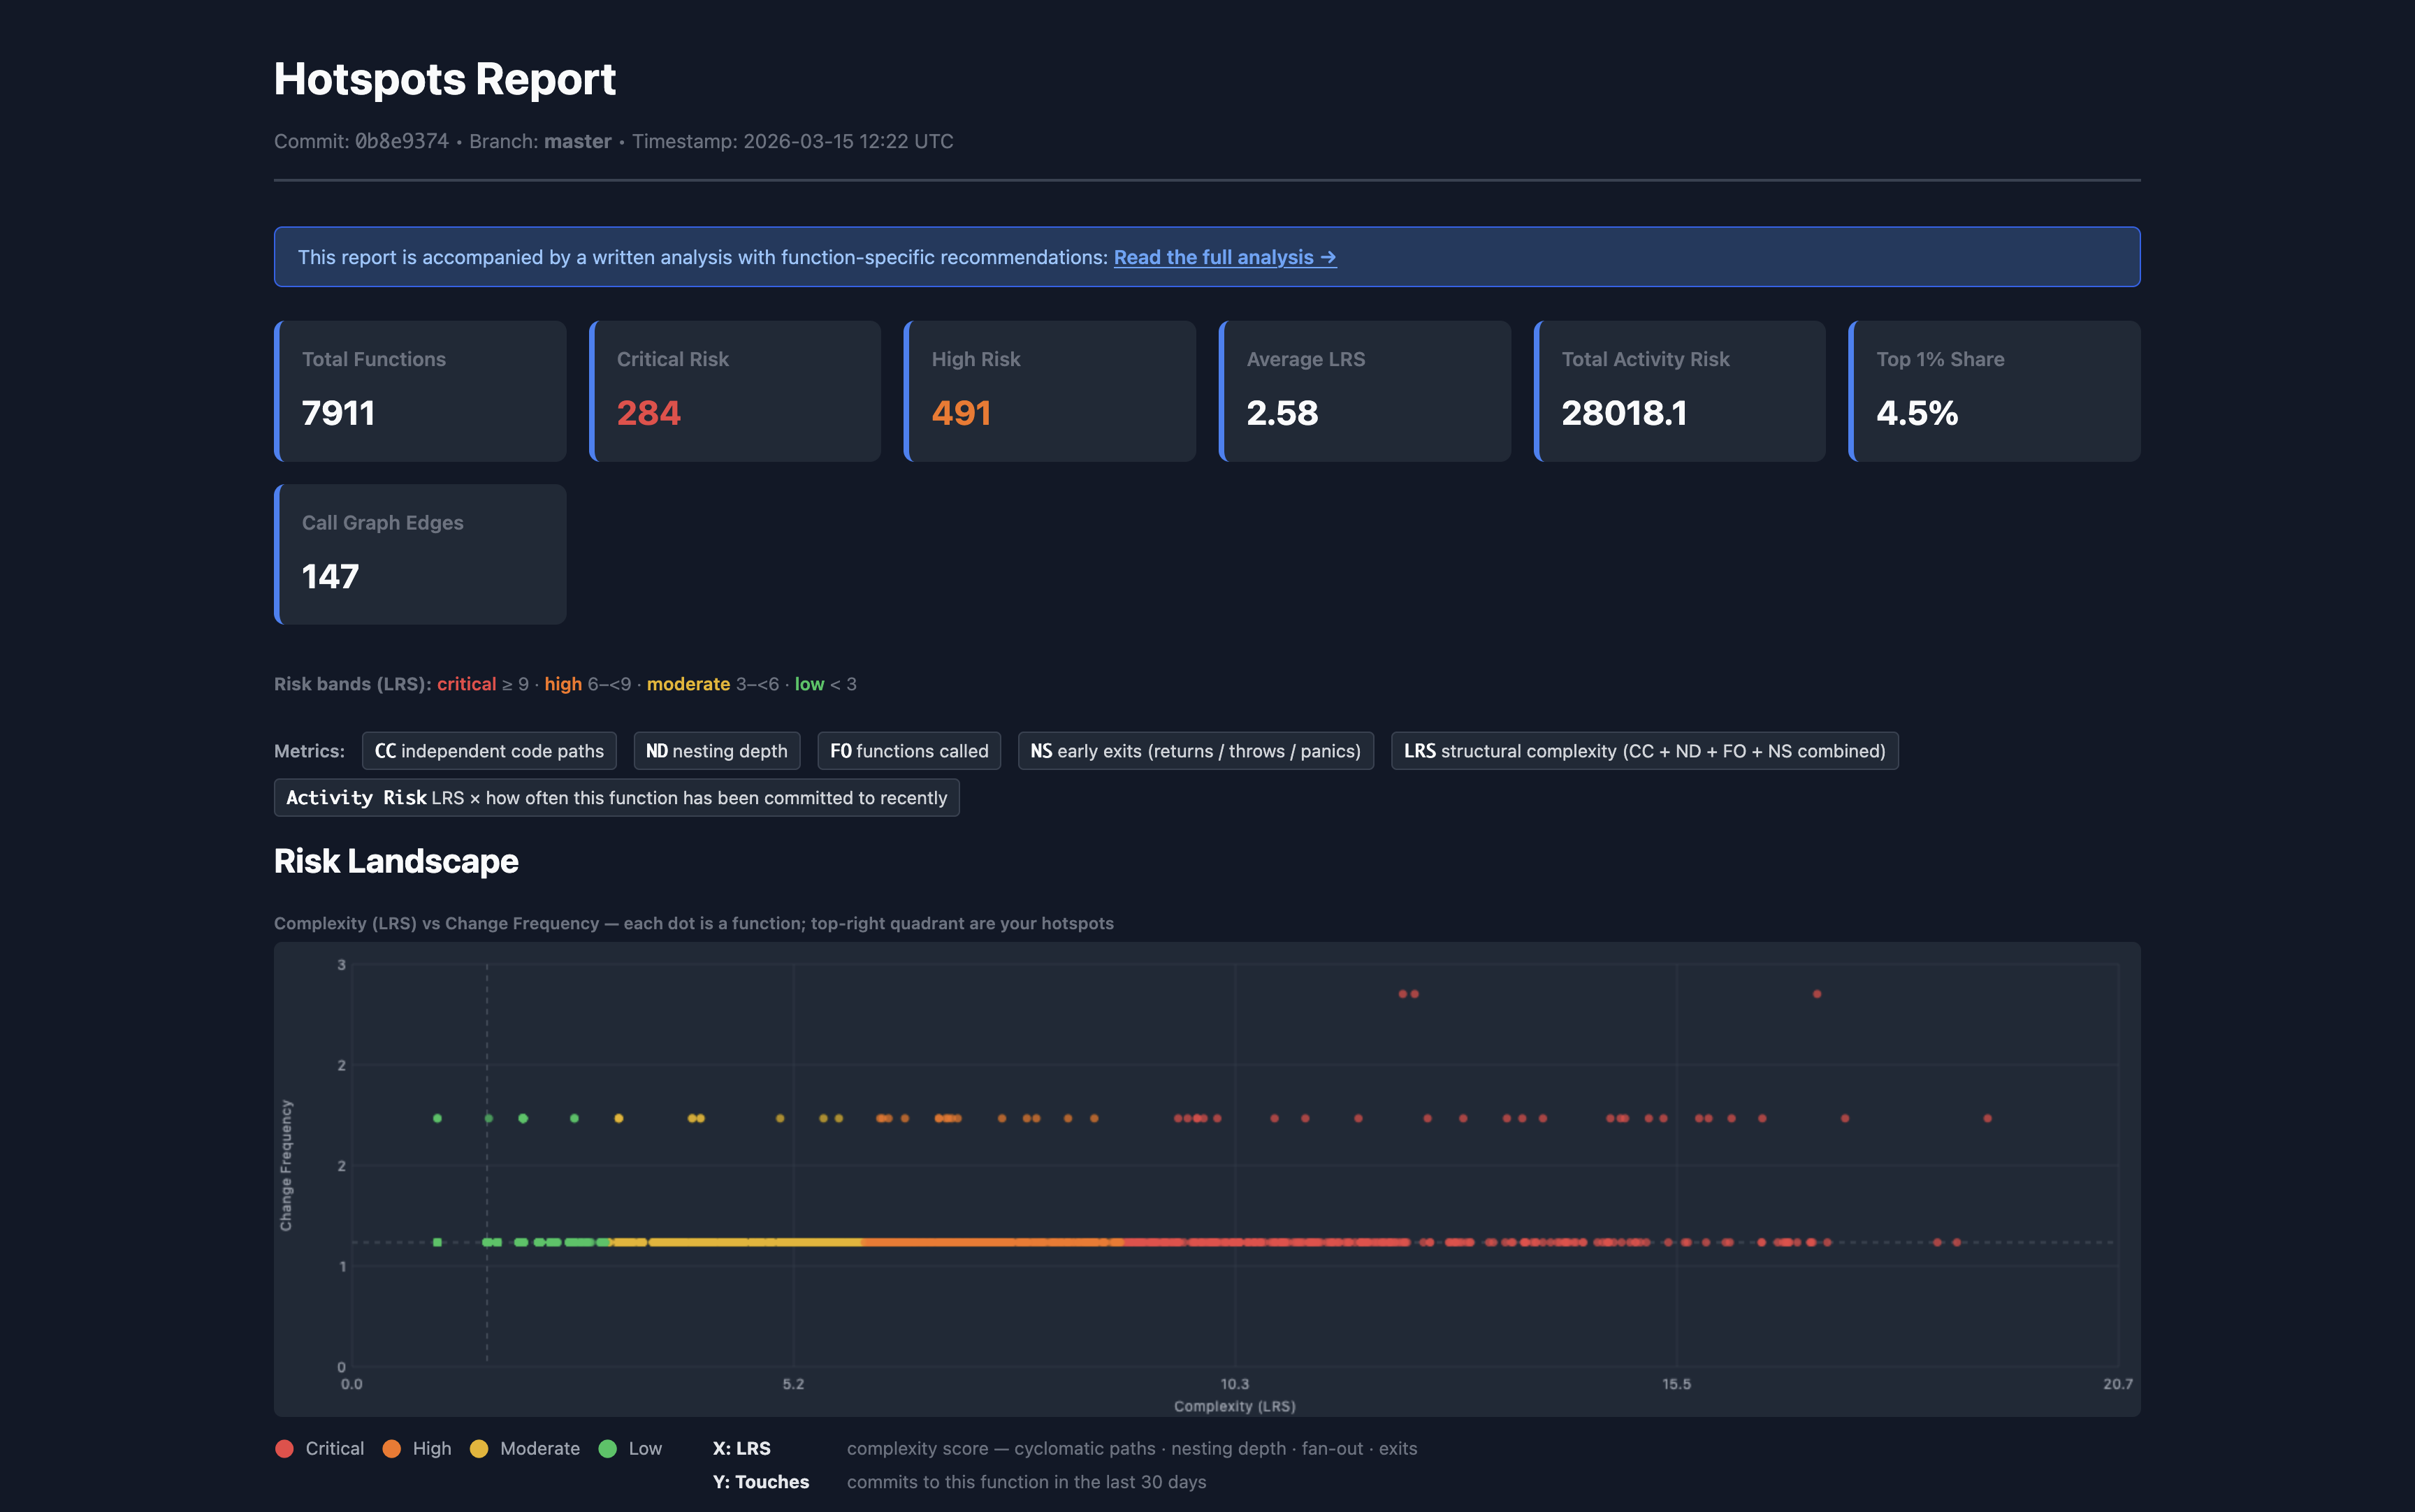This screenshot has height=1512, width=2415.
Task: Select the Call Graph Edges card
Action: tap(420, 553)
